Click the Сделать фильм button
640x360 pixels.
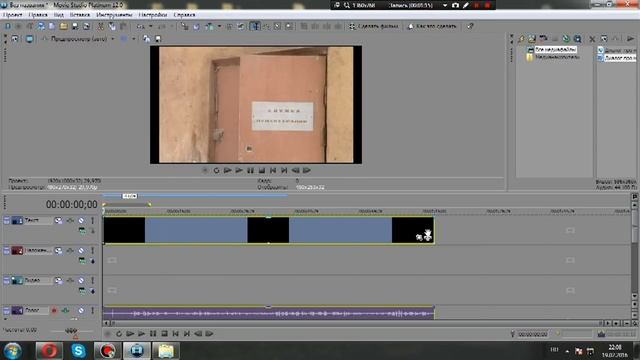coord(373,26)
